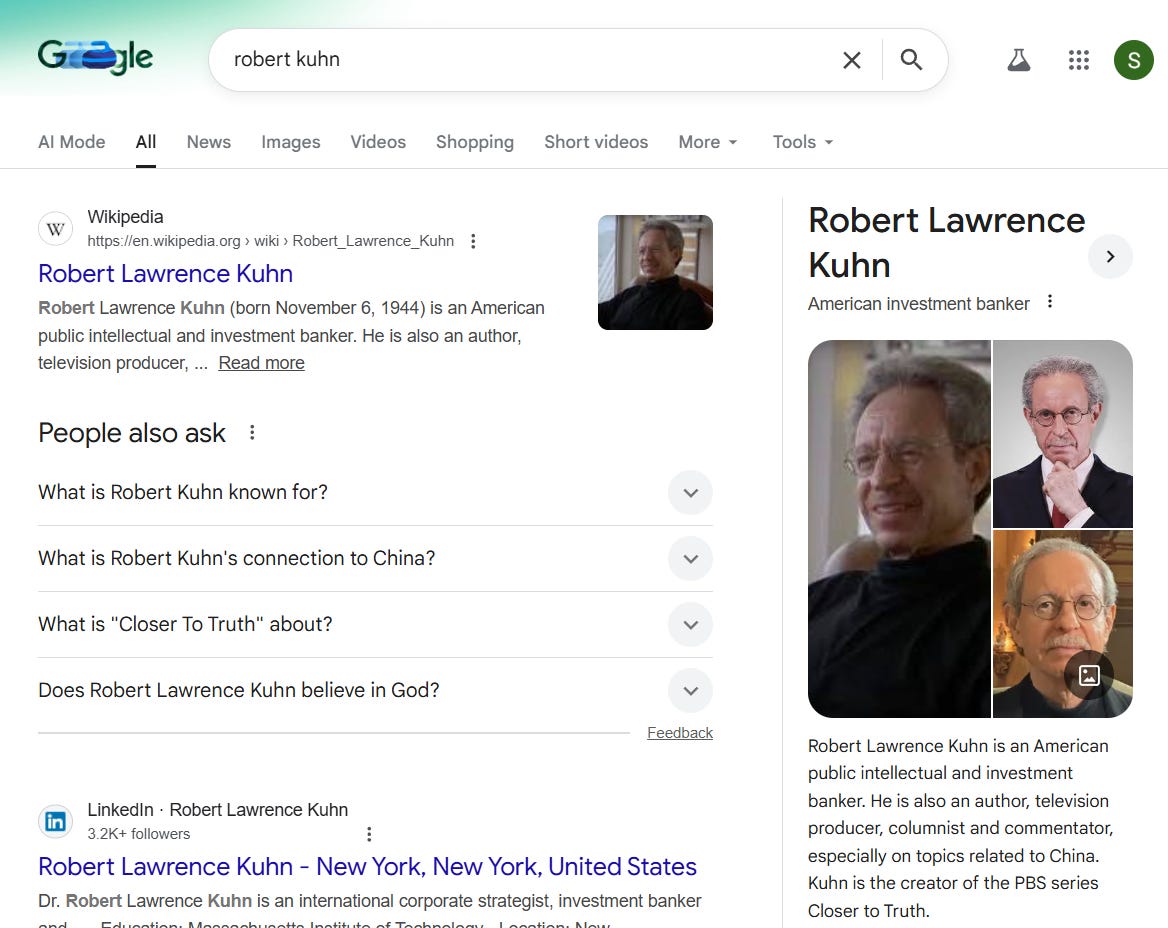
Task: Open the Tools dropdown
Action: (x=802, y=142)
